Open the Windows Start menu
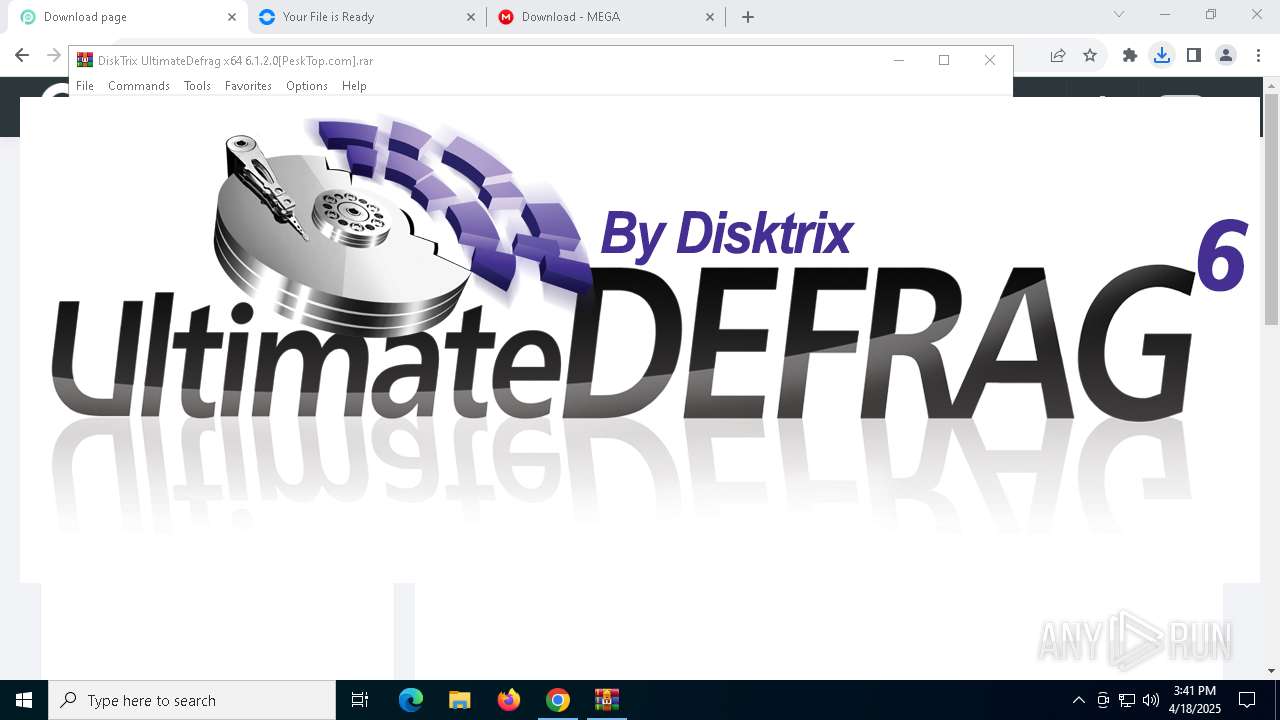 click(24, 700)
